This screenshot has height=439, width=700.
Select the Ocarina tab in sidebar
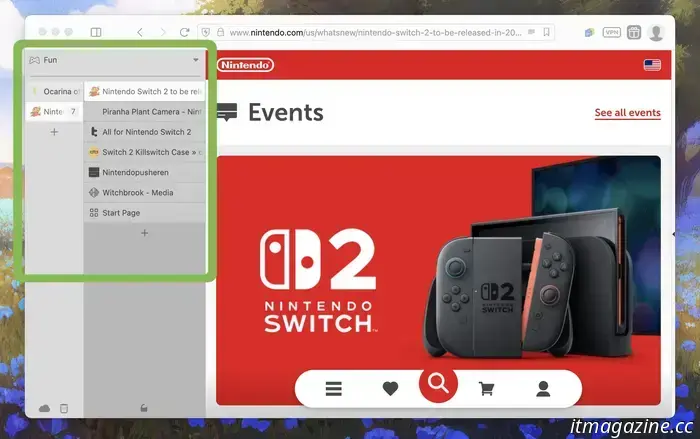click(x=54, y=92)
